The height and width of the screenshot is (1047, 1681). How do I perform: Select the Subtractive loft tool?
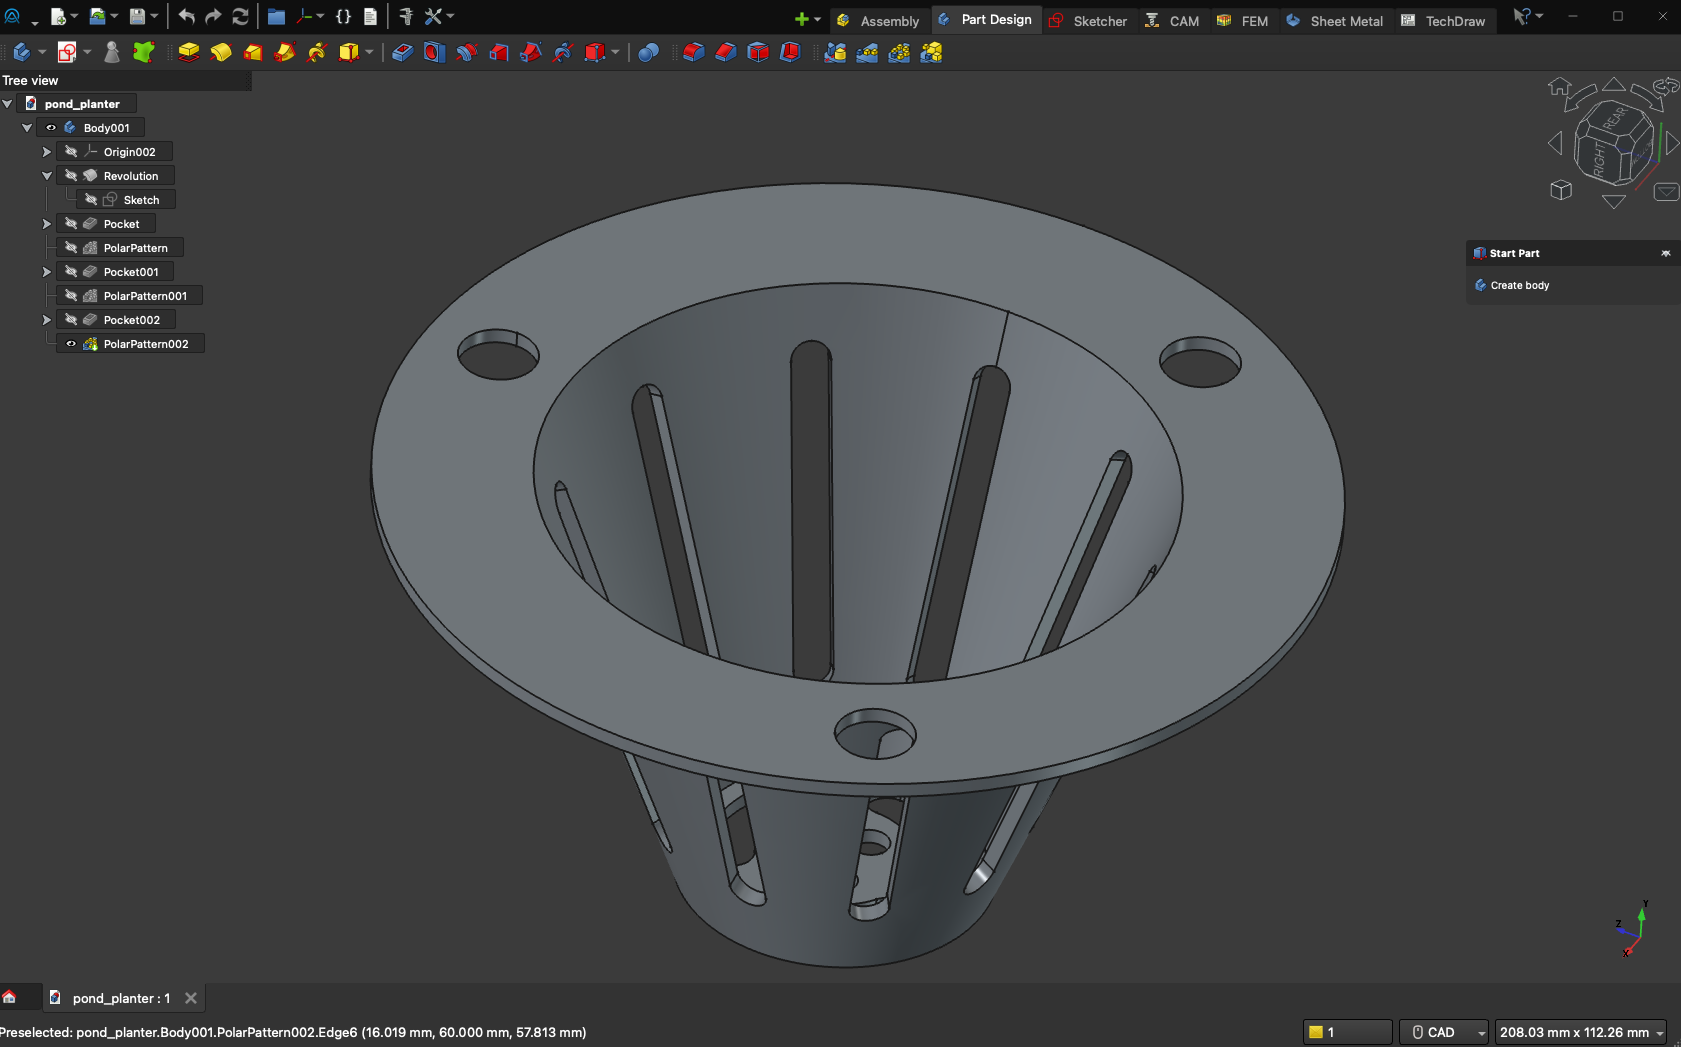click(x=498, y=52)
